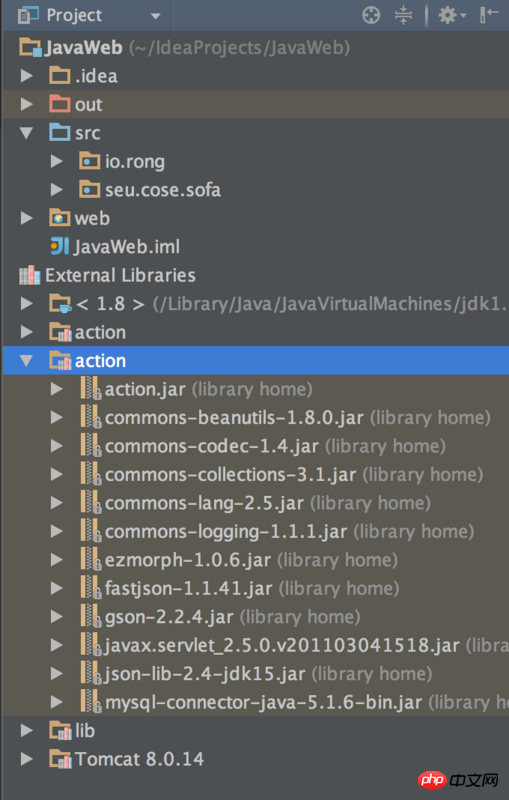This screenshot has width=509, height=800.
Task: Expand the .idea folder
Action: tap(27, 76)
